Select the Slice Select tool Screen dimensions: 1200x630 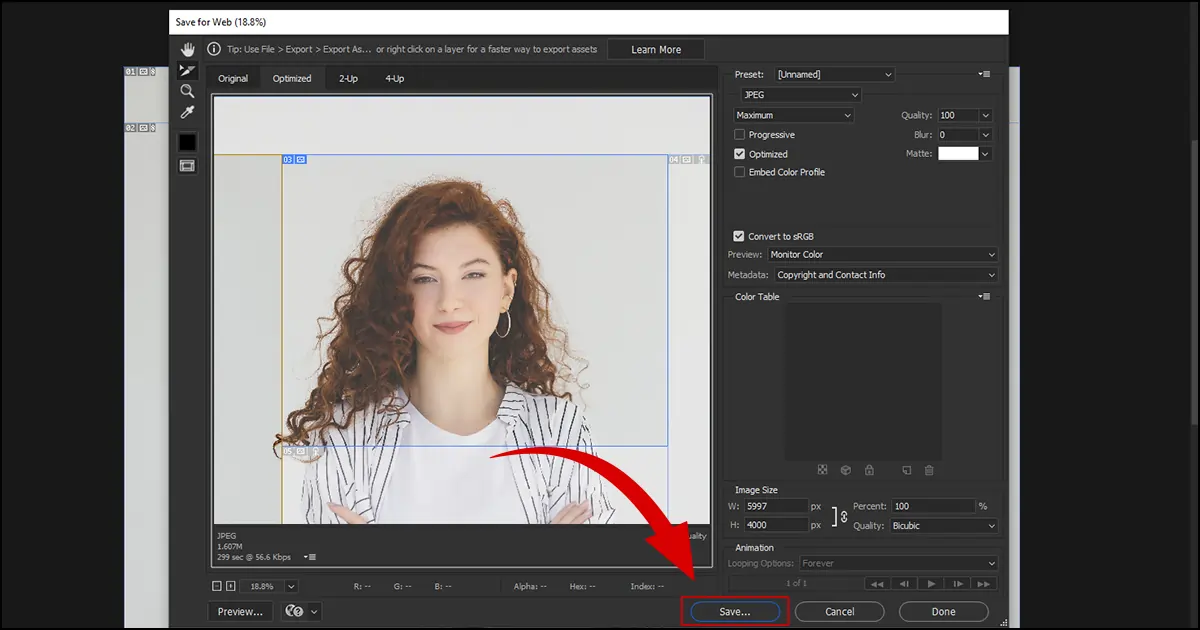(187, 69)
